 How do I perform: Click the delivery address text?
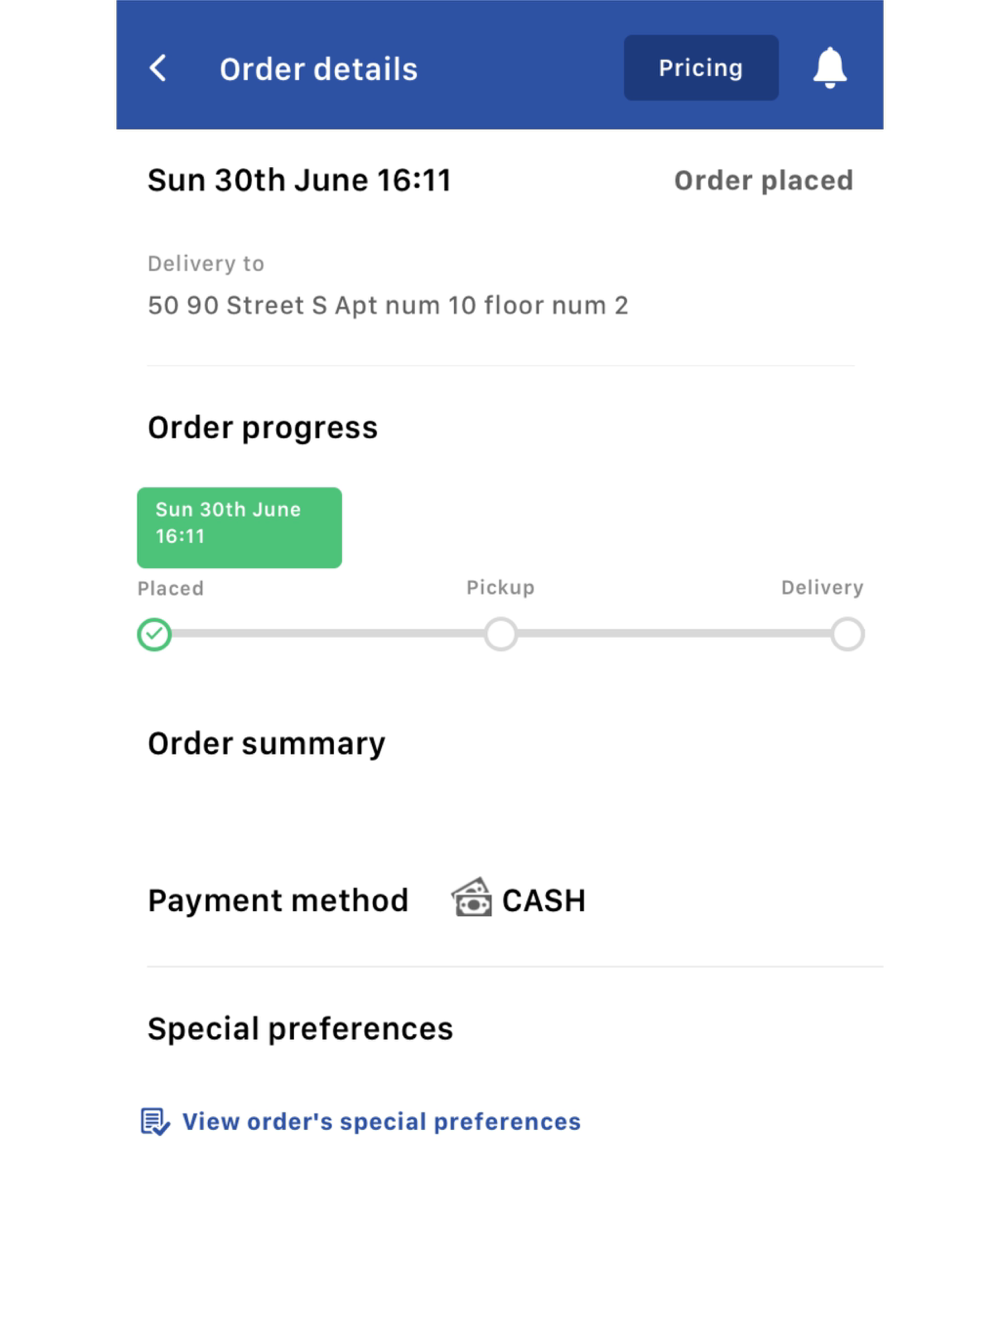point(388,306)
